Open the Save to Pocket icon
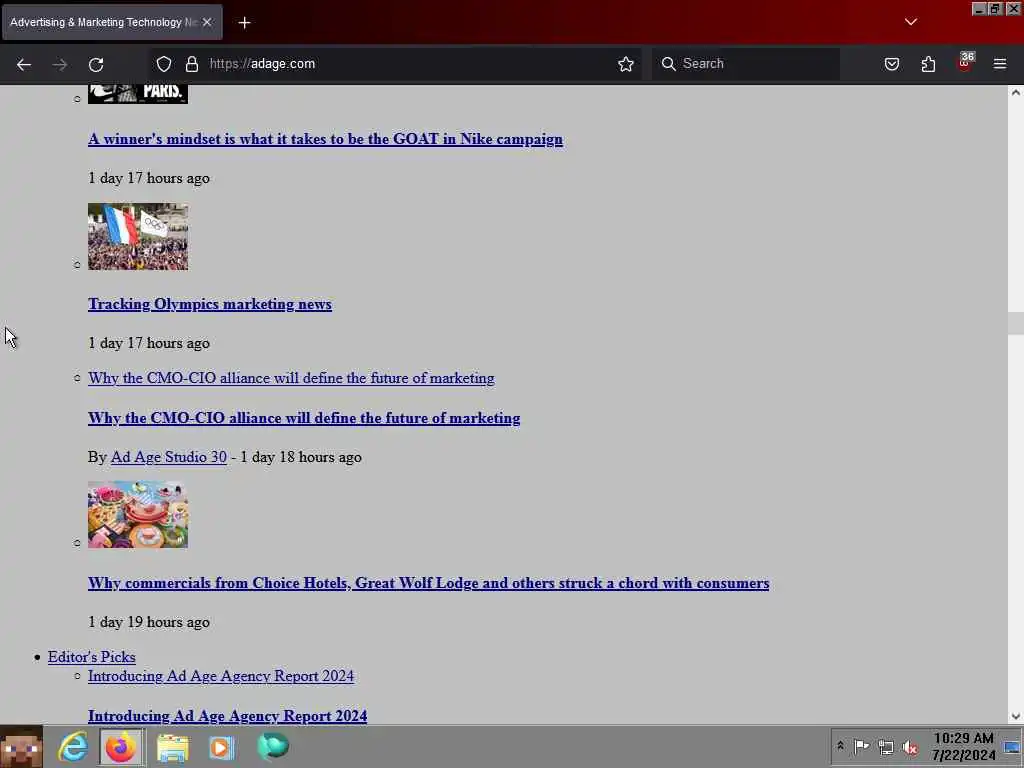Viewport: 1024px width, 768px height. (891, 64)
